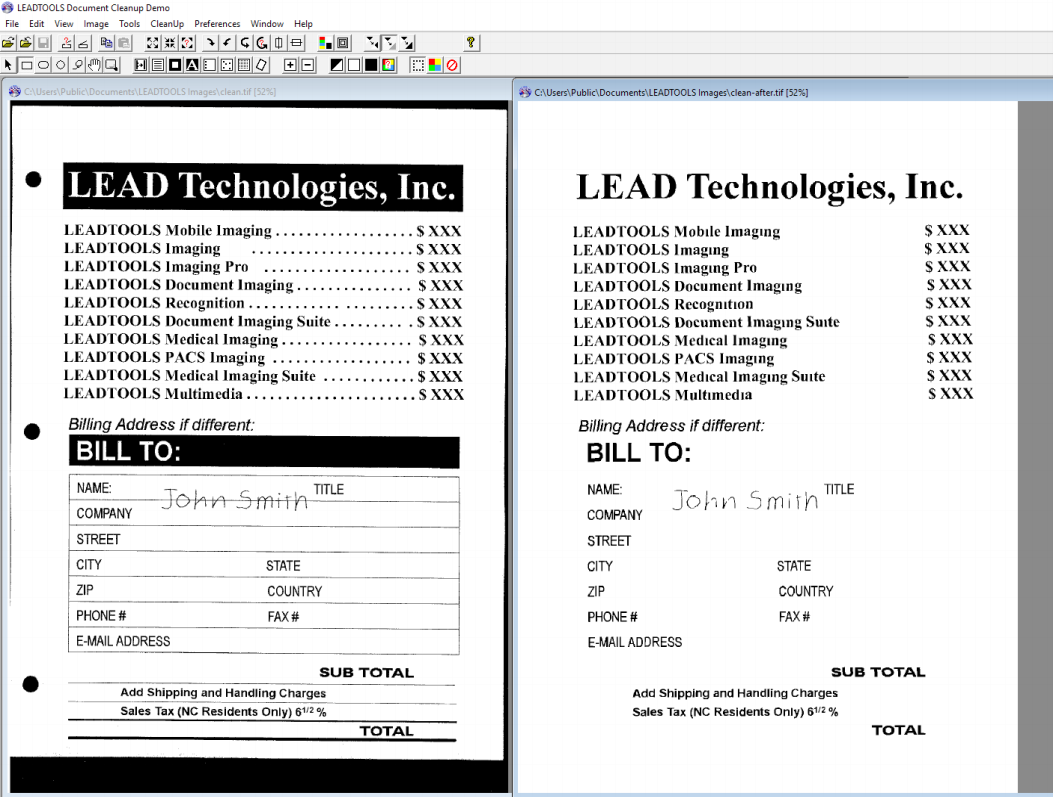Click the tilted page deskew icon

[x=261, y=65]
